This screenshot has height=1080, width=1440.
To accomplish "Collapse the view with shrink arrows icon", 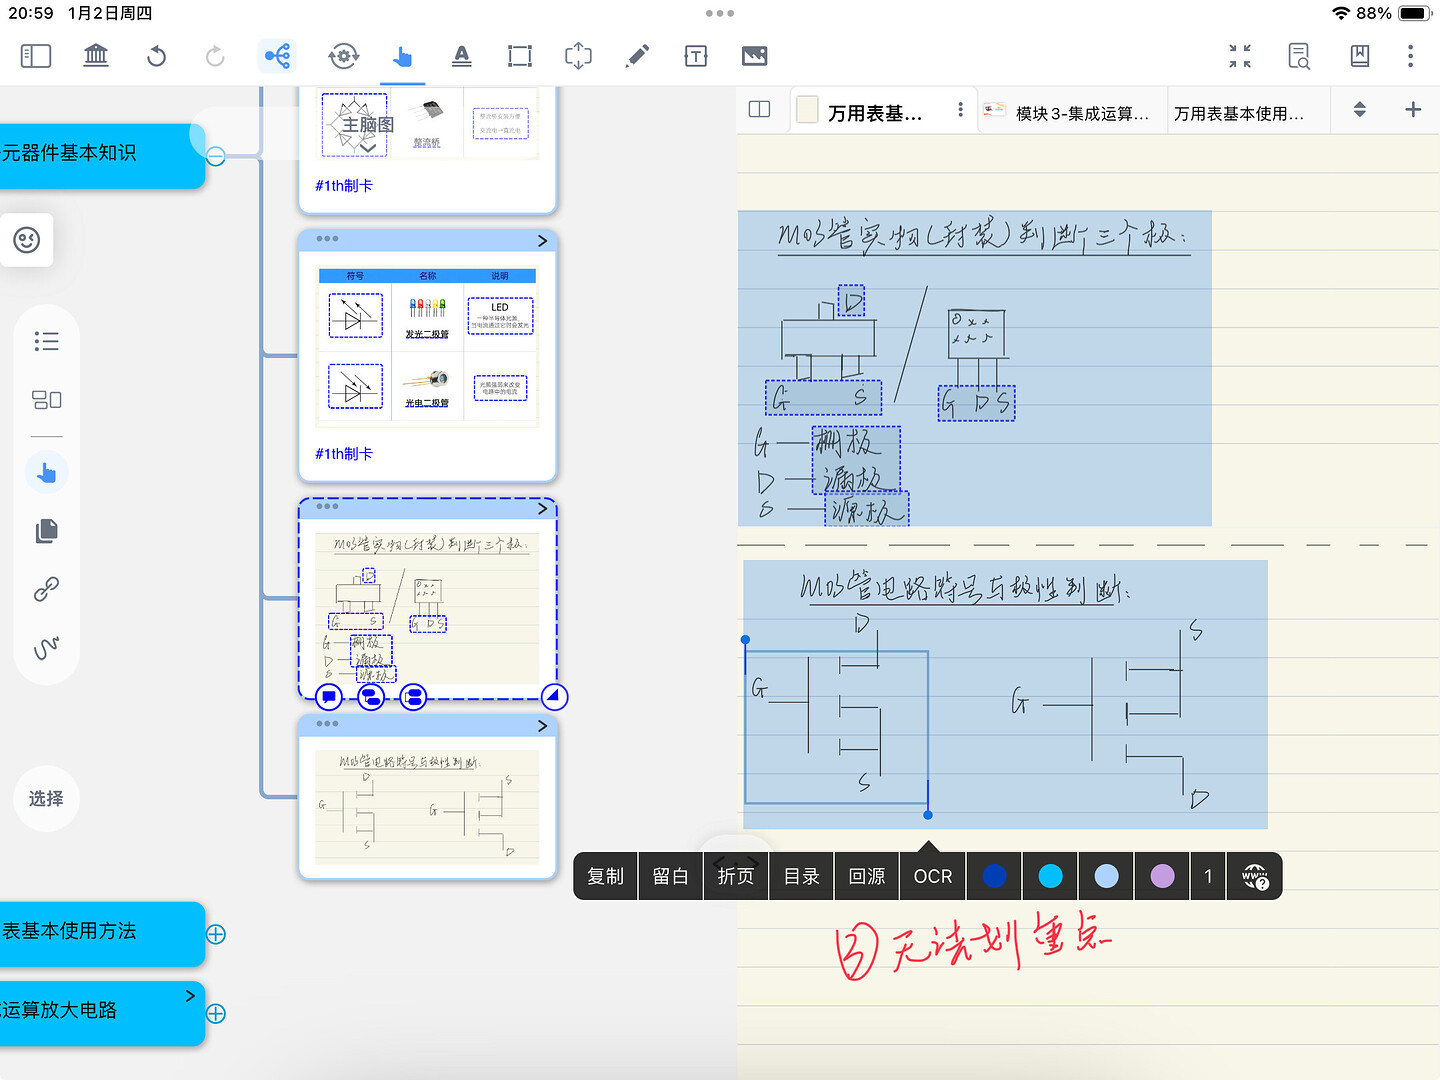I will (1240, 56).
